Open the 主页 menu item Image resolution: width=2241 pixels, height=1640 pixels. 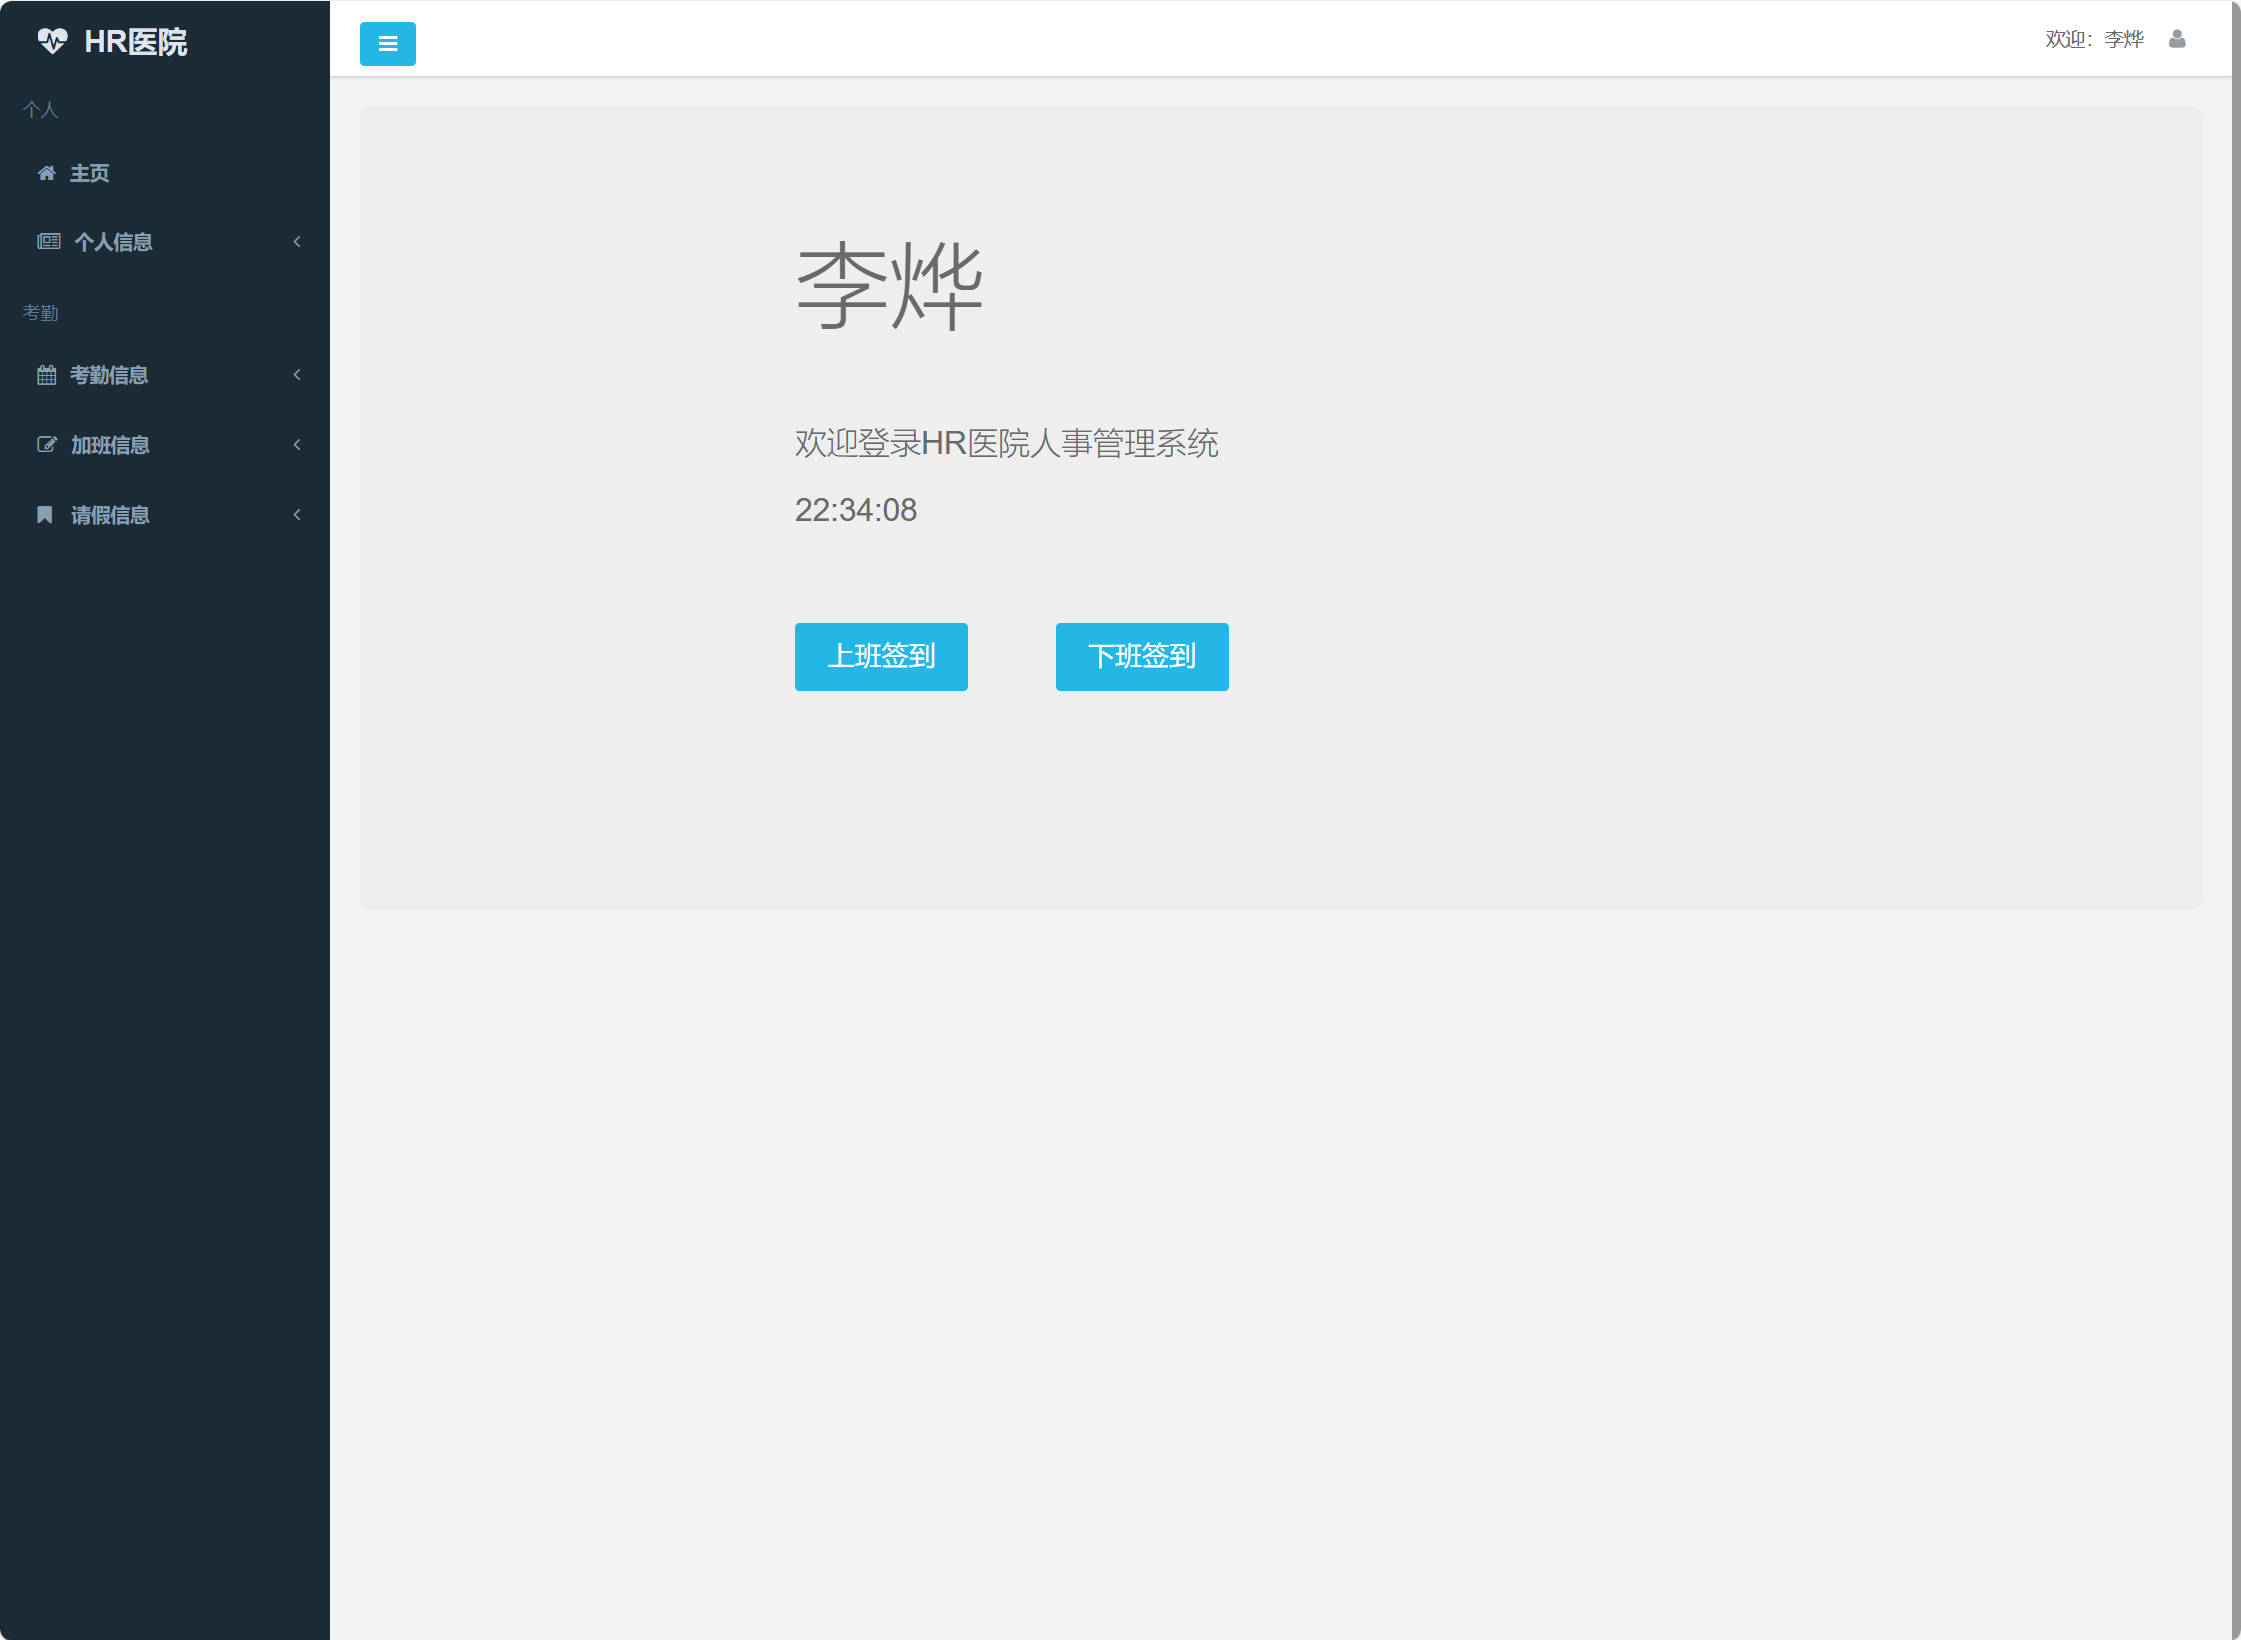coord(90,172)
